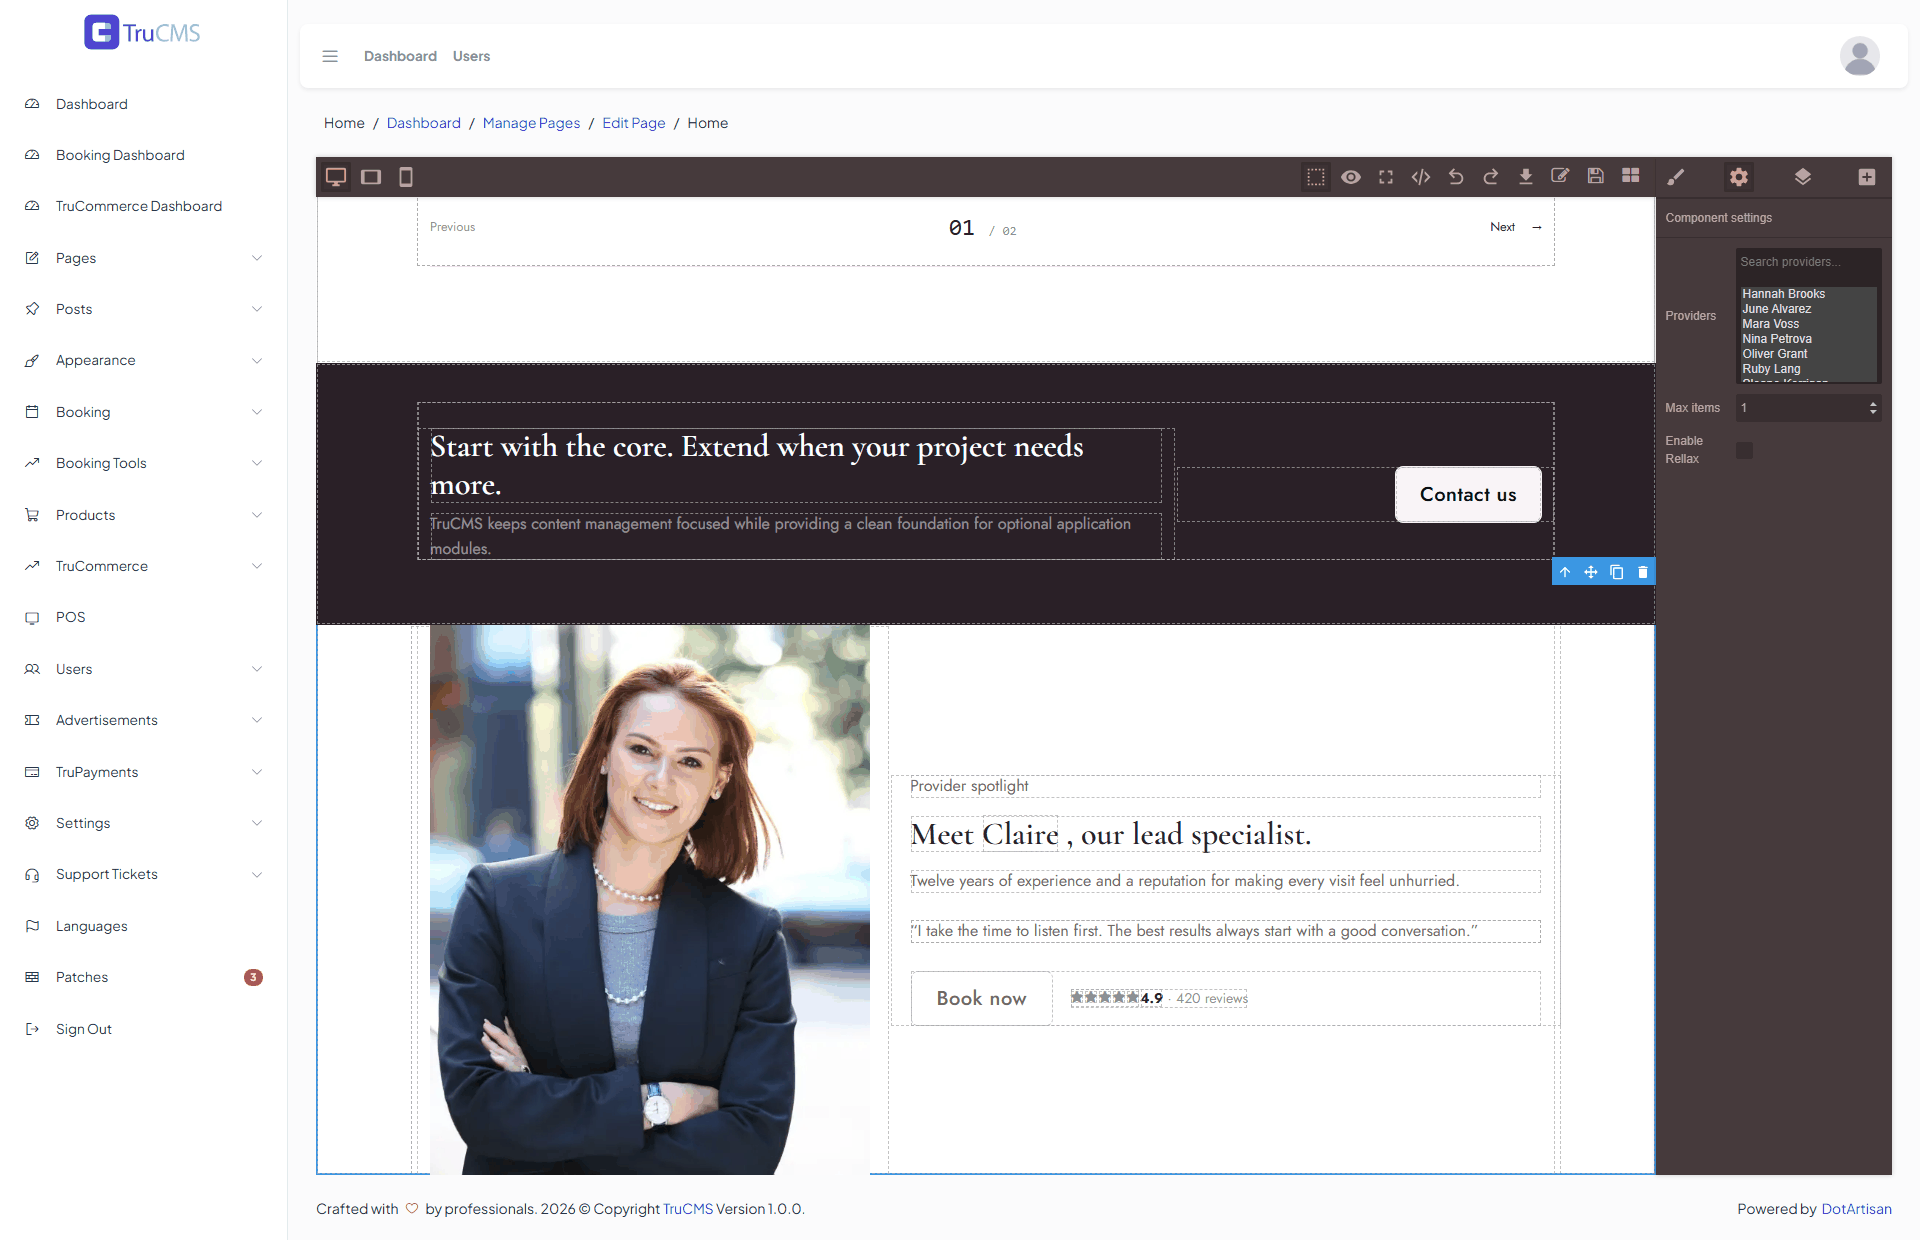This screenshot has width=1920, height=1240.
Task: Switch to desktop device preview
Action: click(336, 177)
